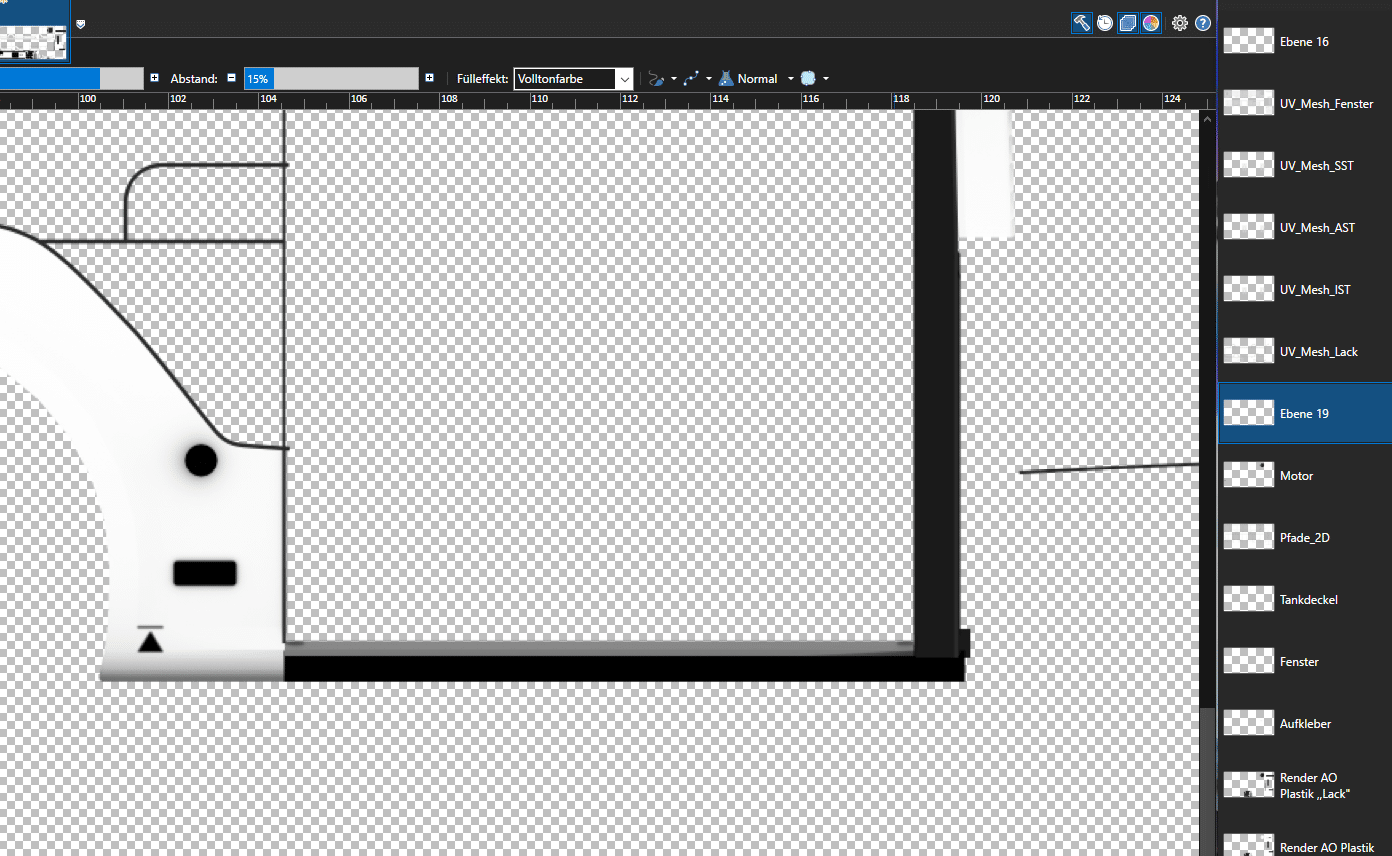The width and height of the screenshot is (1392, 856).
Task: Toggle the Layers window icon
Action: click(1128, 23)
